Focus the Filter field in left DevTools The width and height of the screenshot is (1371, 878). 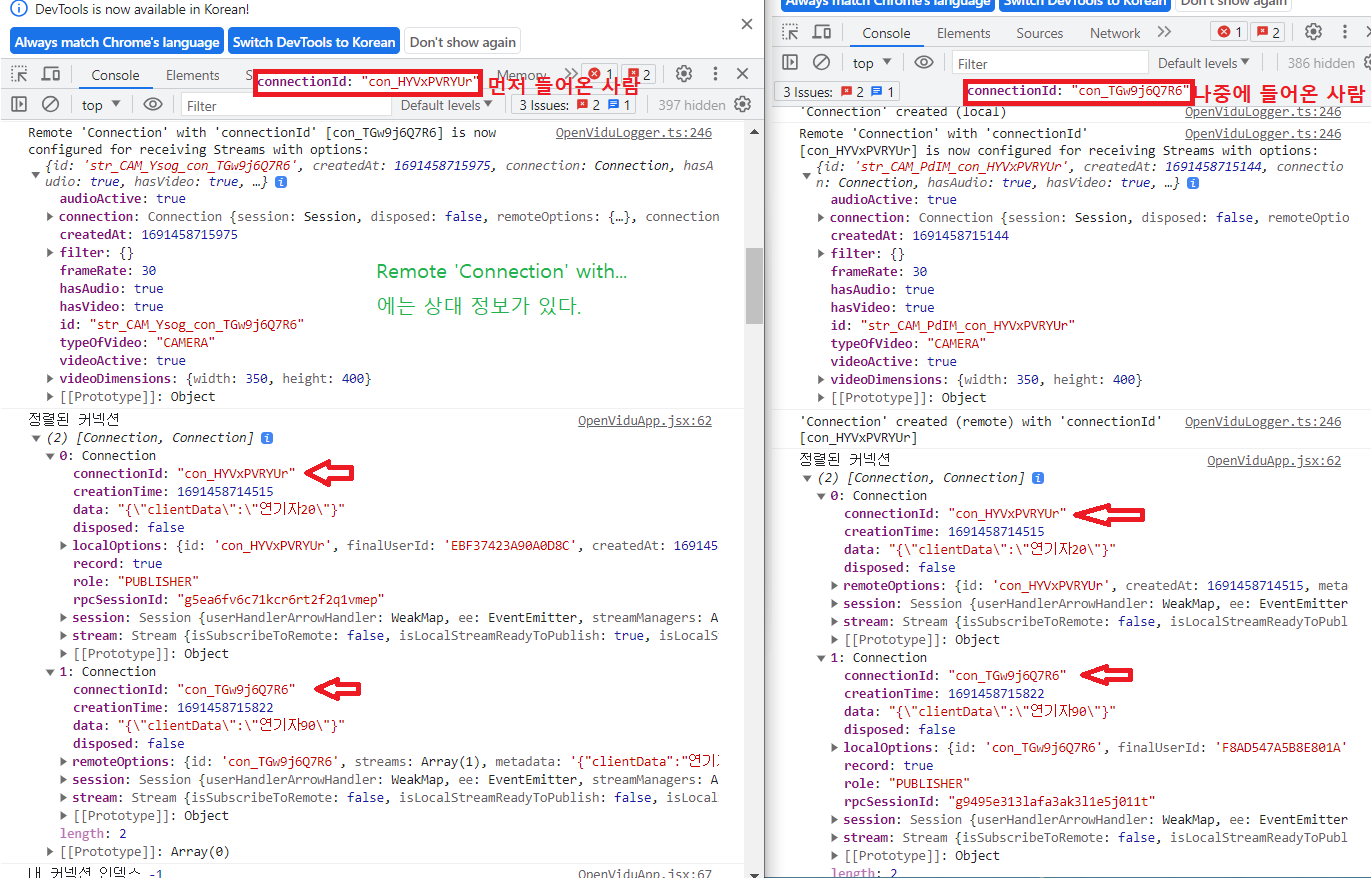(x=285, y=105)
